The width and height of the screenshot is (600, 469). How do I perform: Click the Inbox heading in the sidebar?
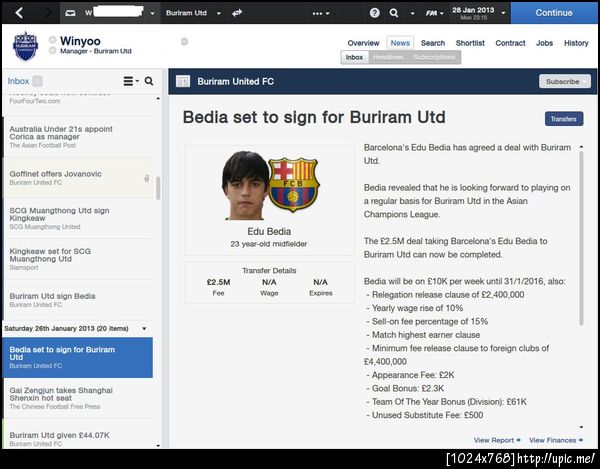18,81
